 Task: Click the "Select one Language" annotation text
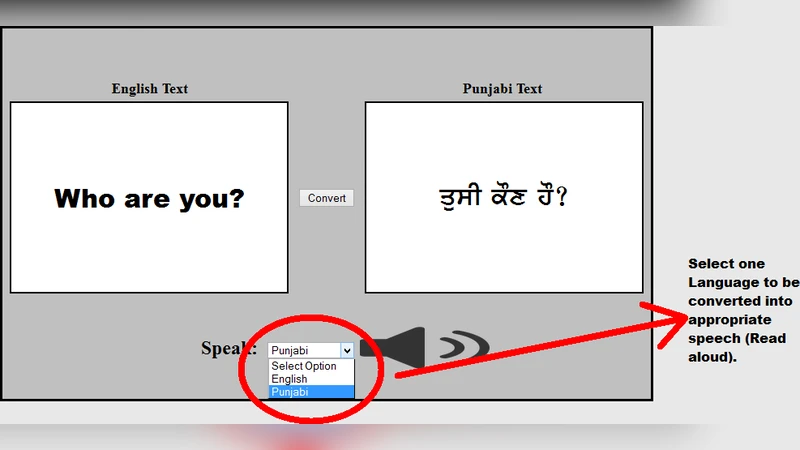tap(726, 264)
